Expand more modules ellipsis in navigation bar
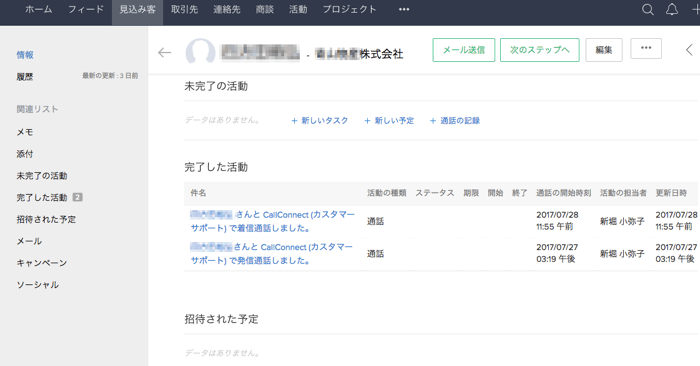The height and width of the screenshot is (366, 700). click(x=404, y=9)
